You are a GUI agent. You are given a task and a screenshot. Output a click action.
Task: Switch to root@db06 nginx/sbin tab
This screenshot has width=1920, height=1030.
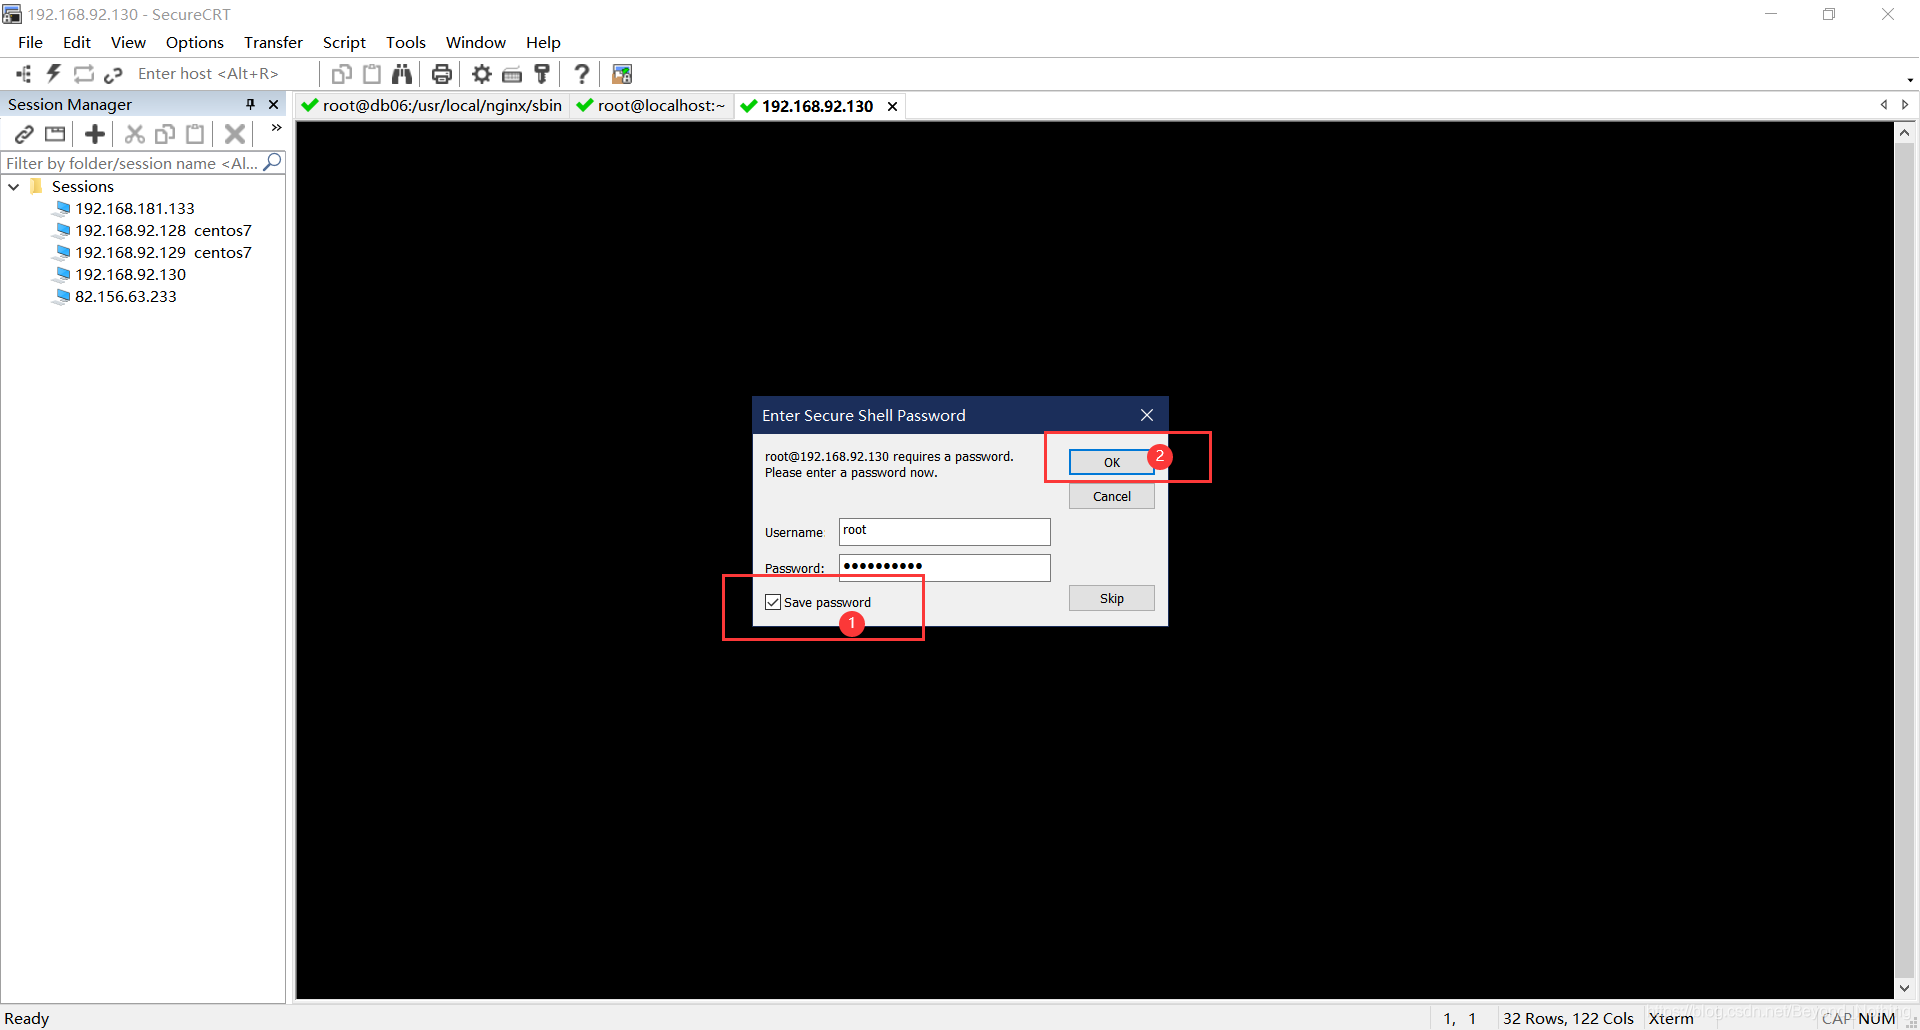pos(433,106)
